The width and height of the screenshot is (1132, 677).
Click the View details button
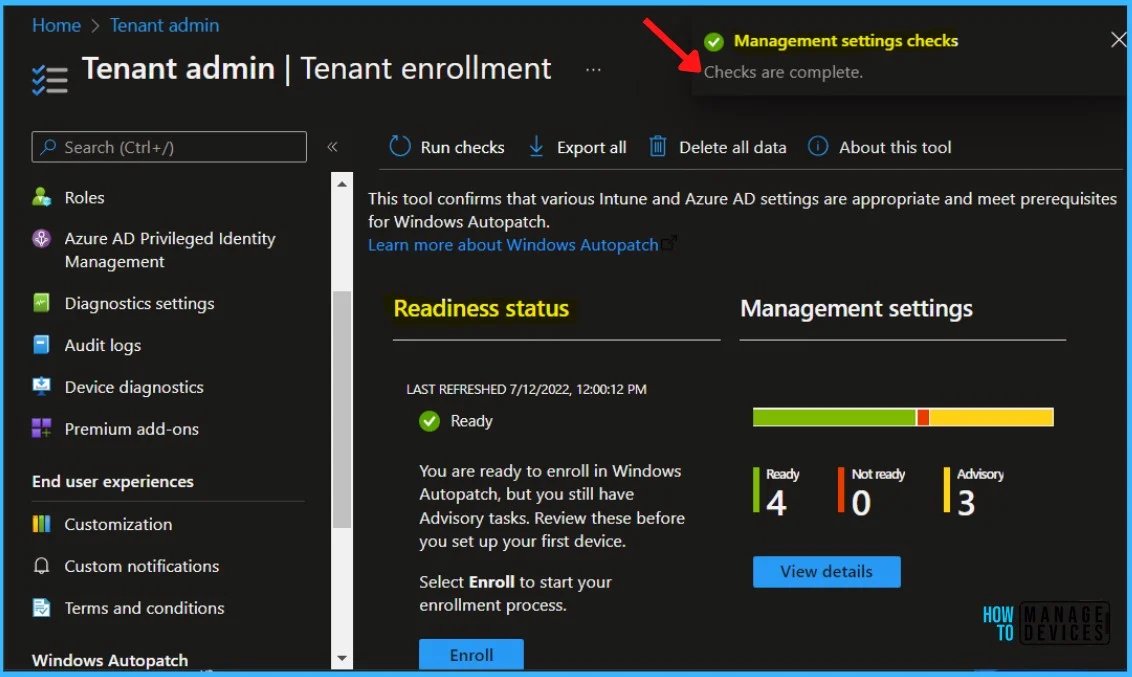point(827,572)
